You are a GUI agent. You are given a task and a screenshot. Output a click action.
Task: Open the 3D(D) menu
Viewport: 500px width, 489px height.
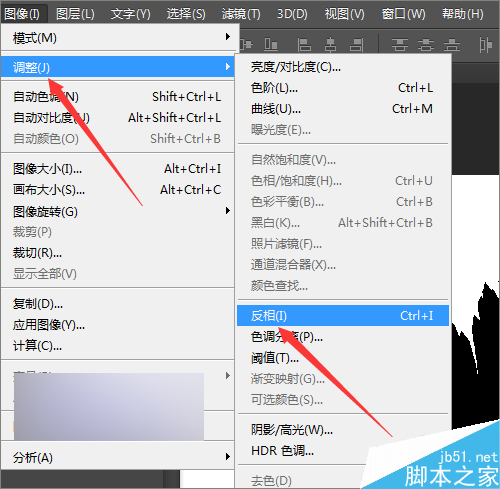coord(292,14)
